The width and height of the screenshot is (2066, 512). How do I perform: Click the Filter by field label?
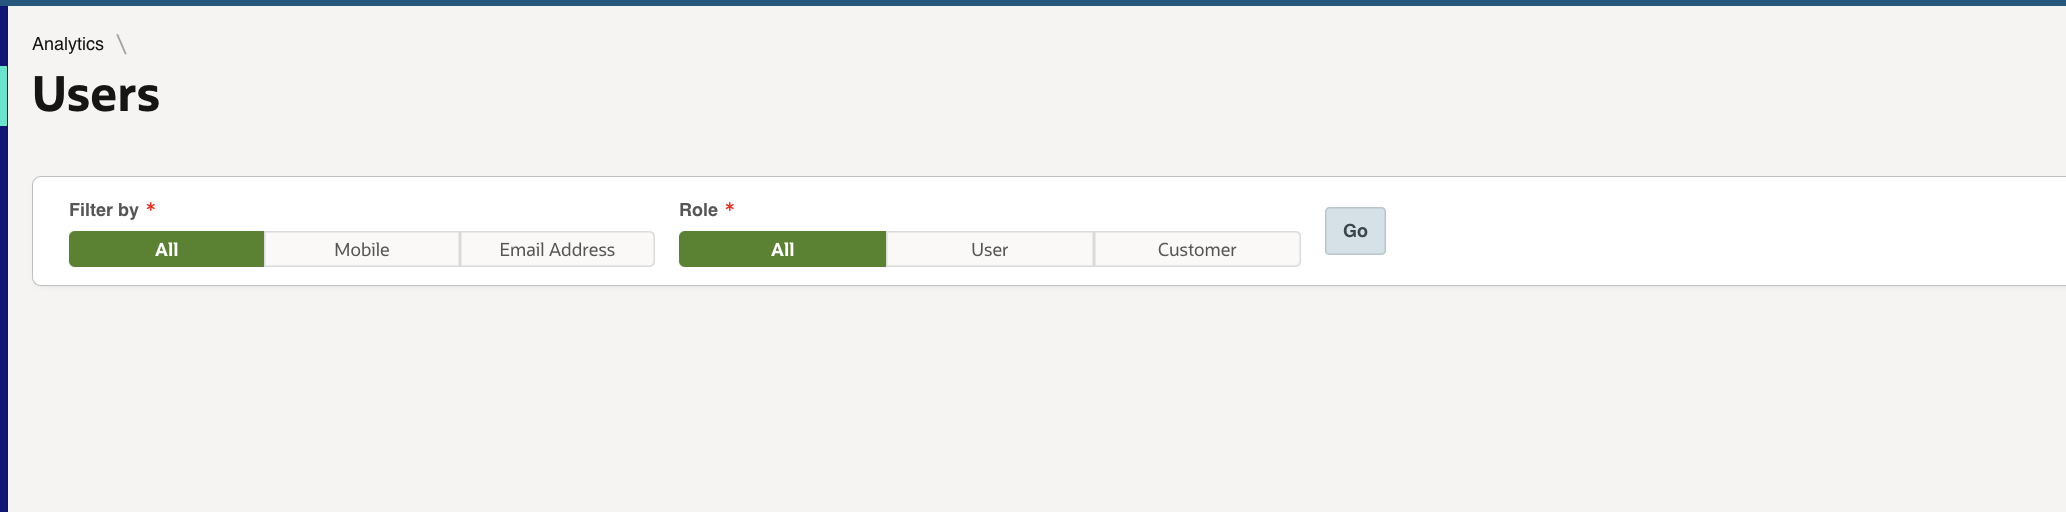tap(104, 210)
